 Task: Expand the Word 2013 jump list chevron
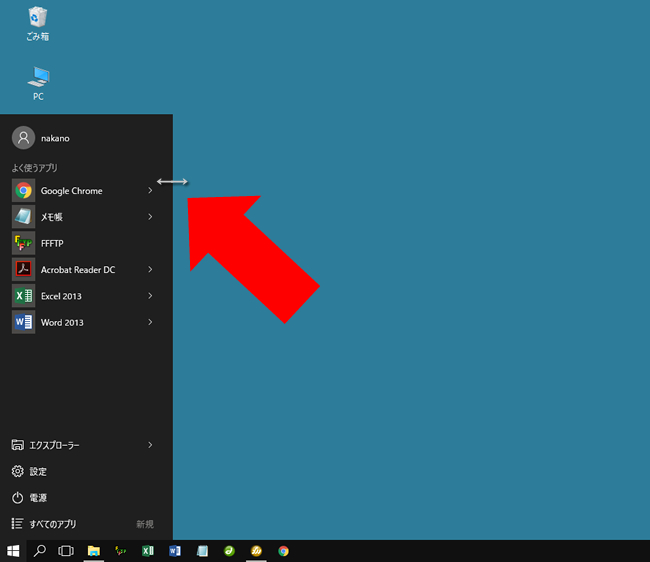tap(150, 322)
